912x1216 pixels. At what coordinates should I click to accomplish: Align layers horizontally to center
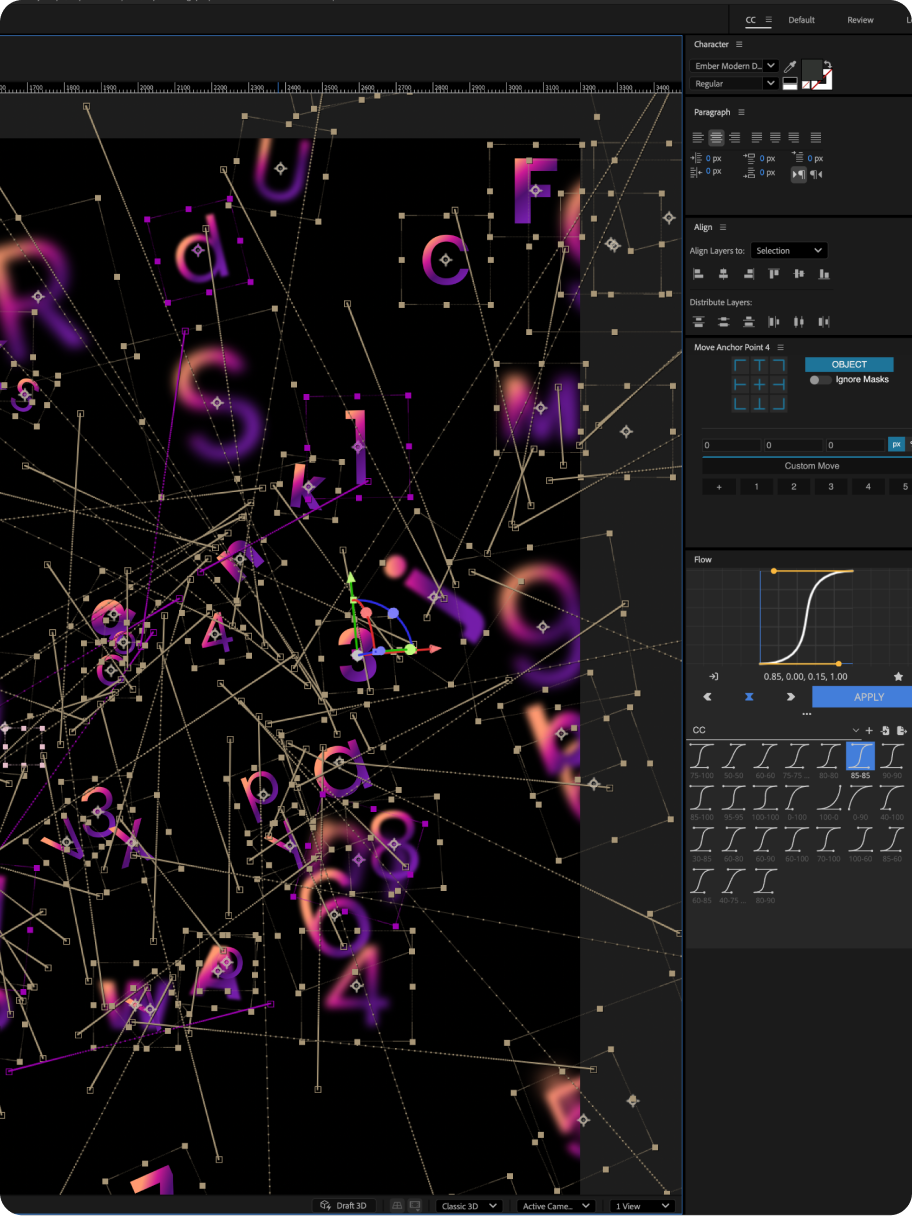click(723, 274)
